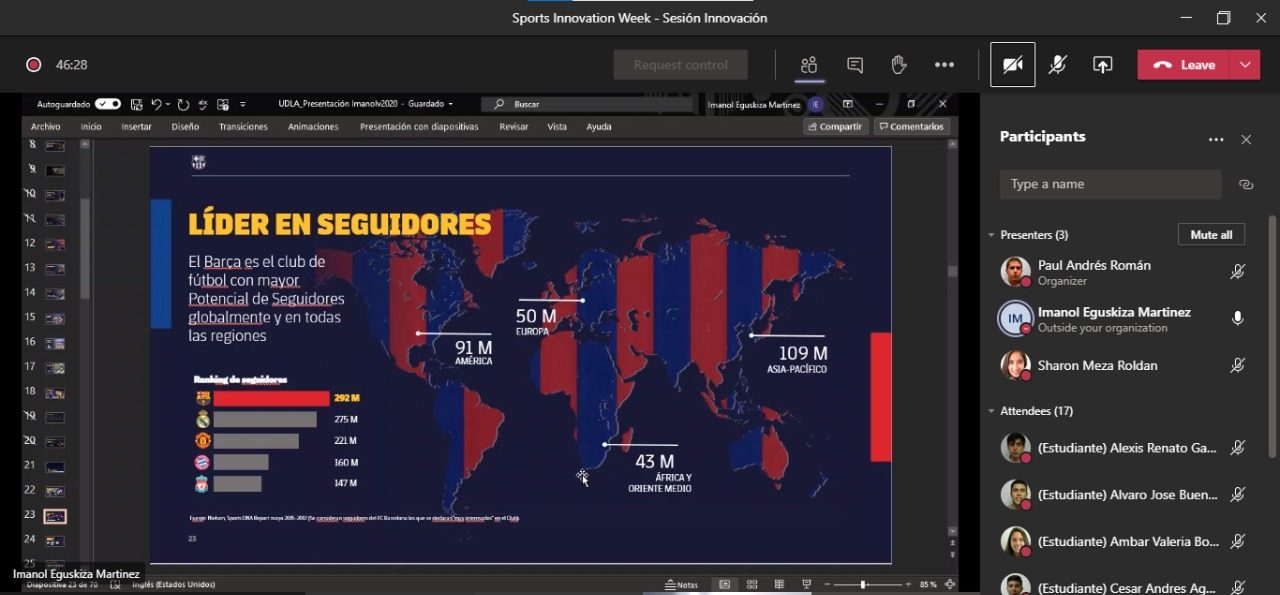
Task: Toggle Autoguardado switch in PowerPoint
Action: tap(108, 104)
